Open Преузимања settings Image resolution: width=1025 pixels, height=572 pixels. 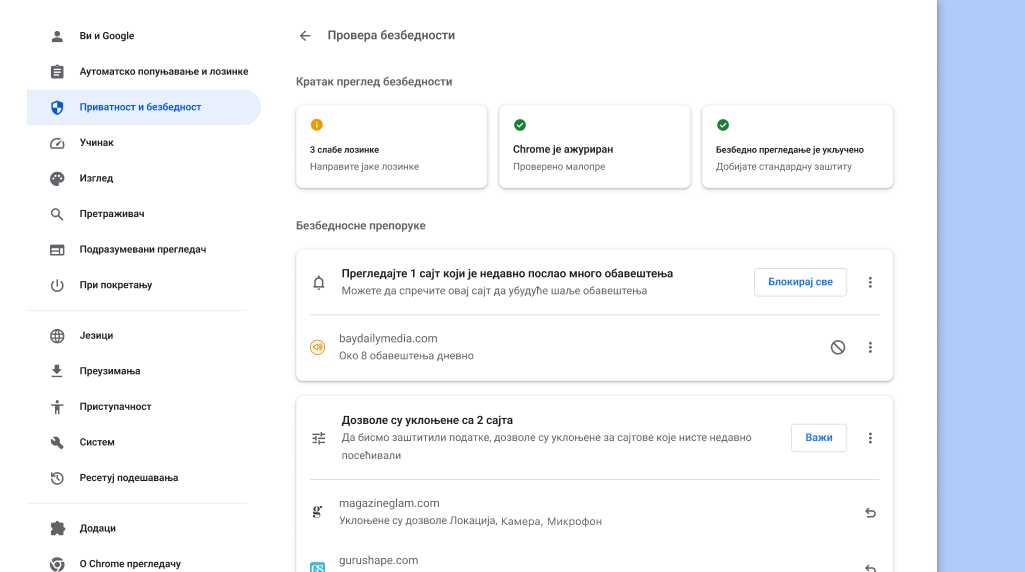pyautogui.click(x=144, y=371)
